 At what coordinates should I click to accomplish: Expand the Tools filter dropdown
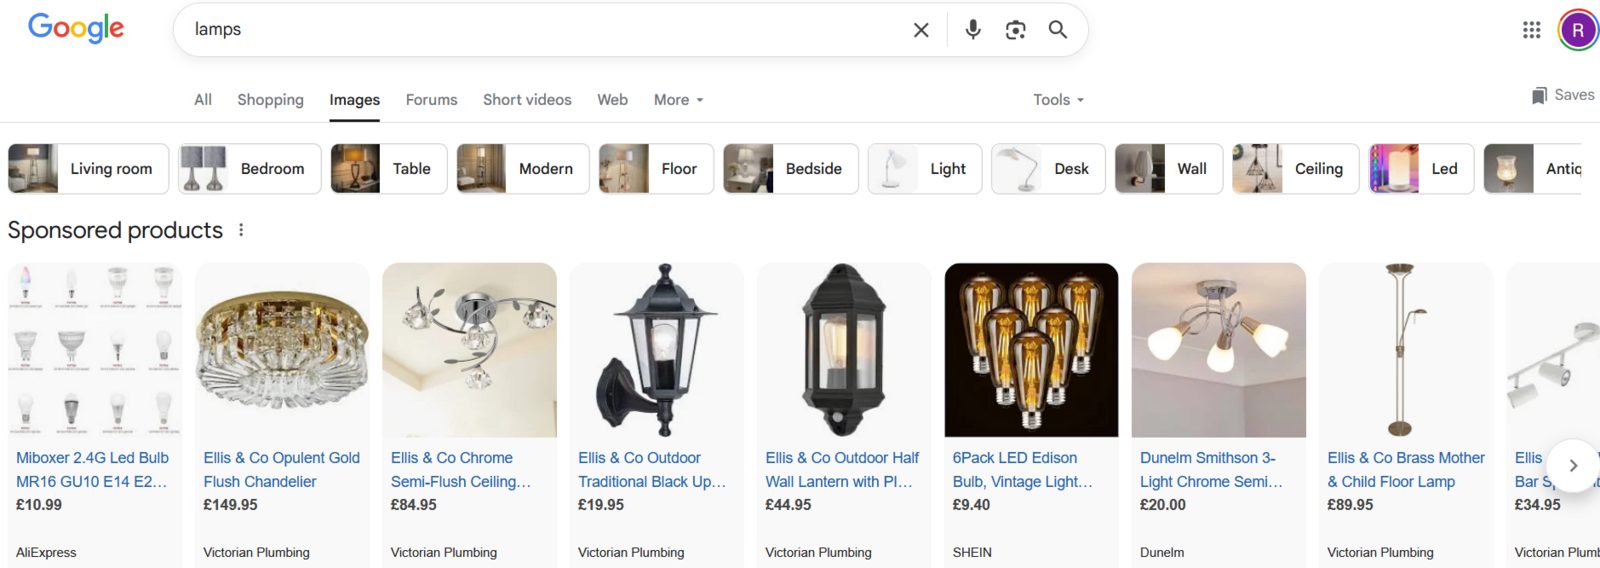point(1058,100)
